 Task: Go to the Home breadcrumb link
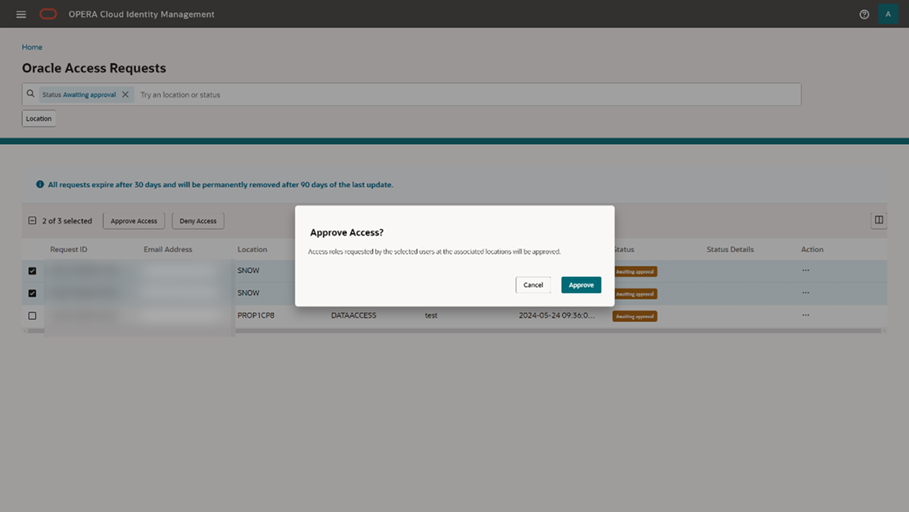[x=32, y=47]
